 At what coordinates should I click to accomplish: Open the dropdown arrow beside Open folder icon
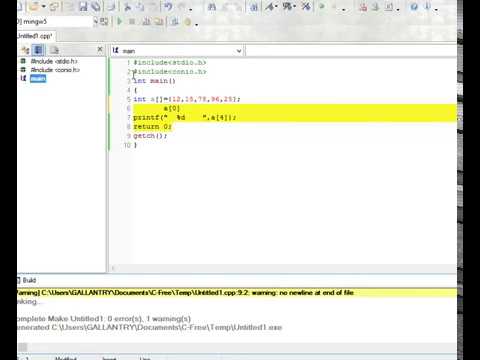[43, 6]
